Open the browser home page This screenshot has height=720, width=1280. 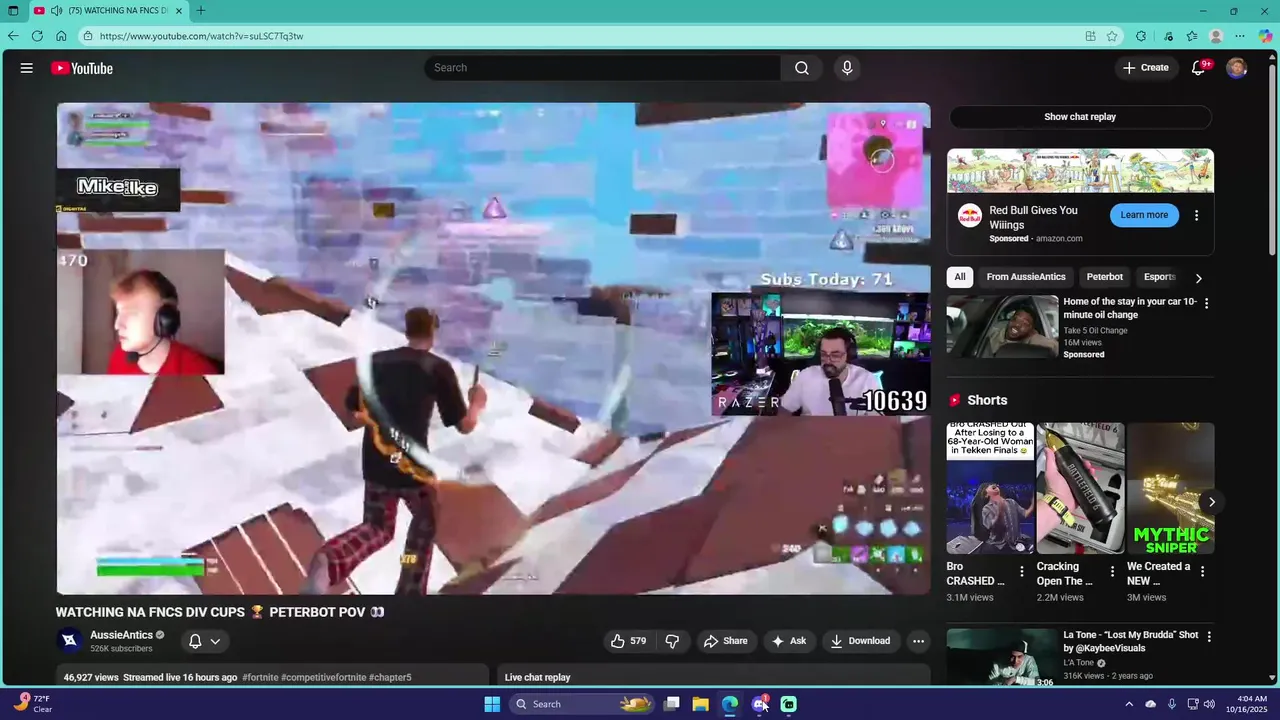point(61,36)
